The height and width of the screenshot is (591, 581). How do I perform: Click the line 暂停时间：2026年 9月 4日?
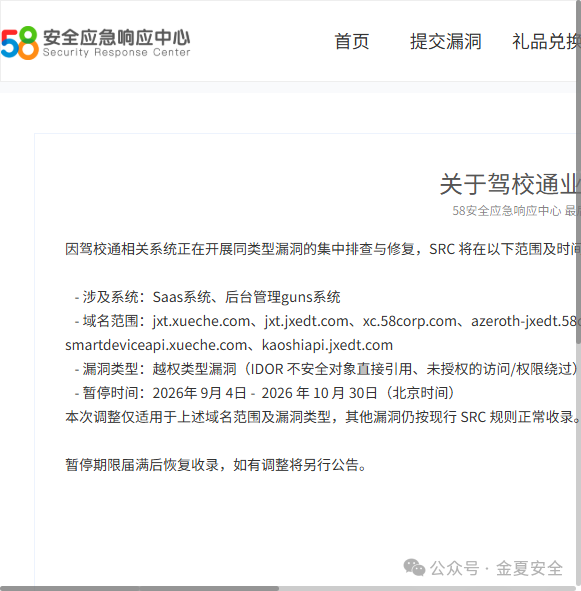pyautogui.click(x=264, y=393)
